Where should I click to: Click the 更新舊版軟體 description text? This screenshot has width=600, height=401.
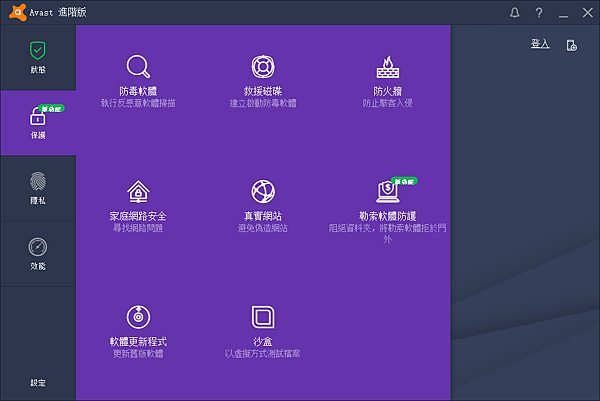138,354
